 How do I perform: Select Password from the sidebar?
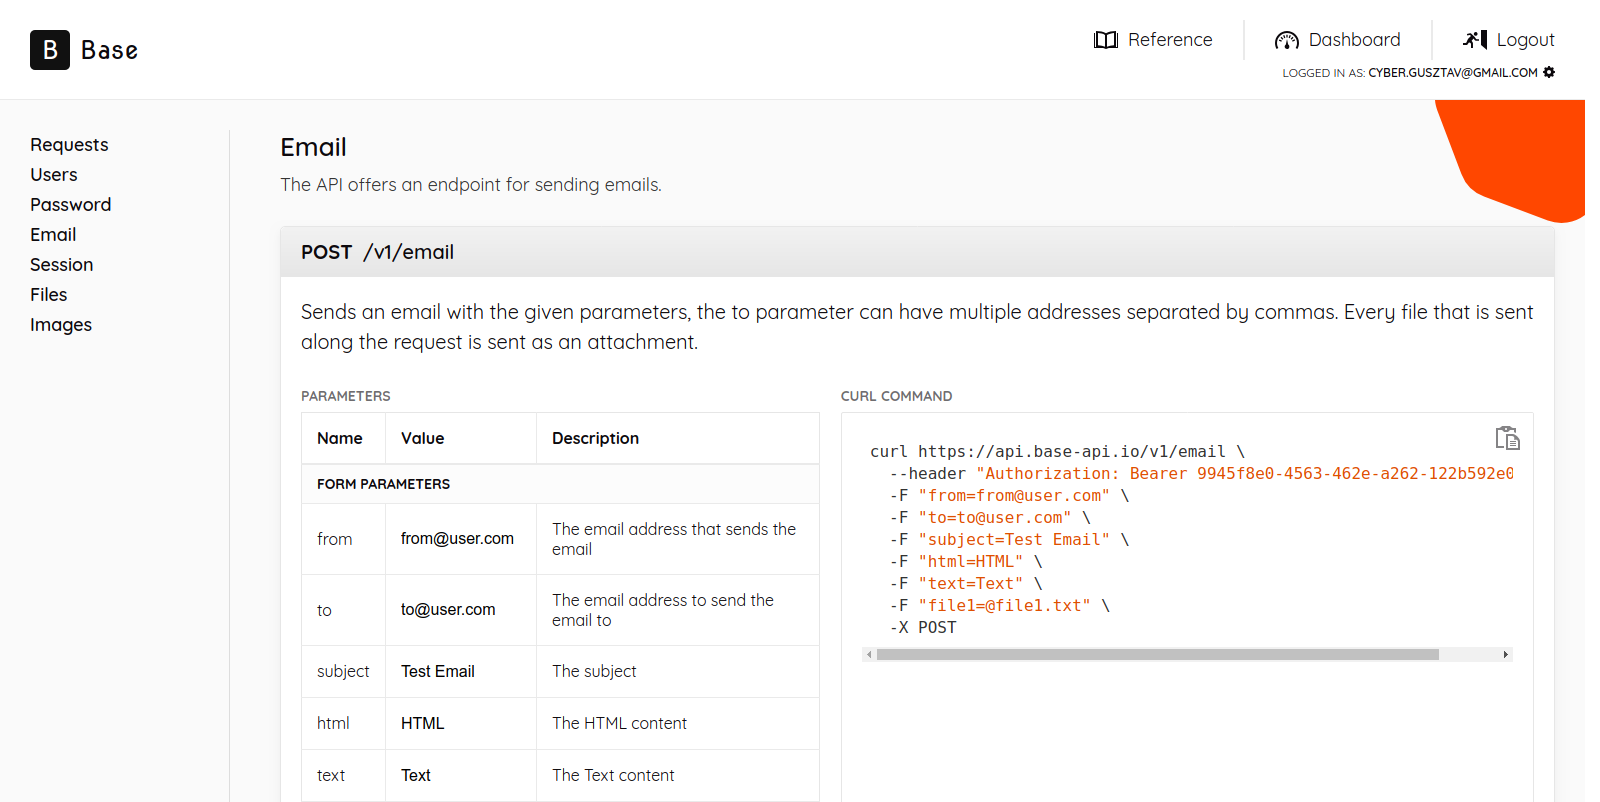[x=70, y=205]
